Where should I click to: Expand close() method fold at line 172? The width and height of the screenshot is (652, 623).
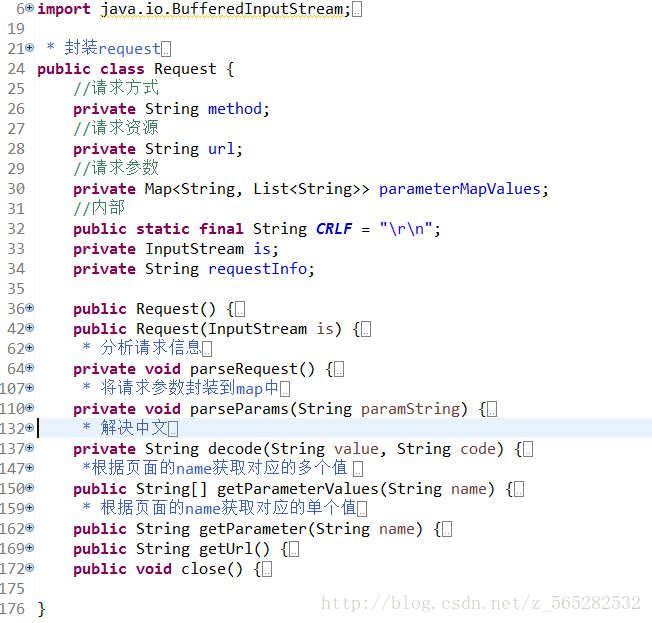30,567
